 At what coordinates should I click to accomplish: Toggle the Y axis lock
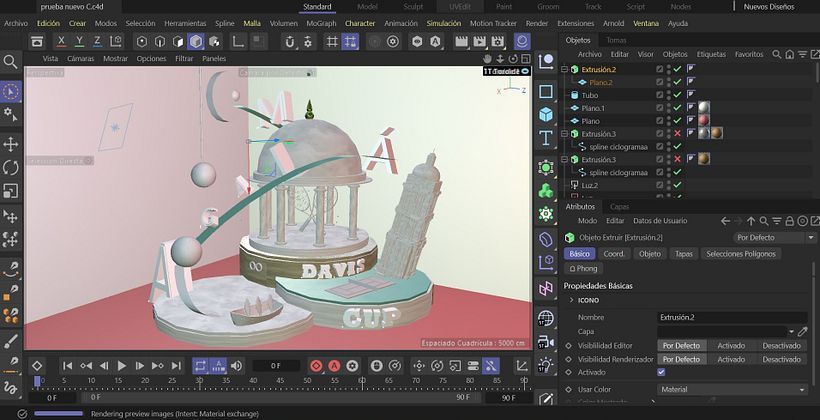79,41
